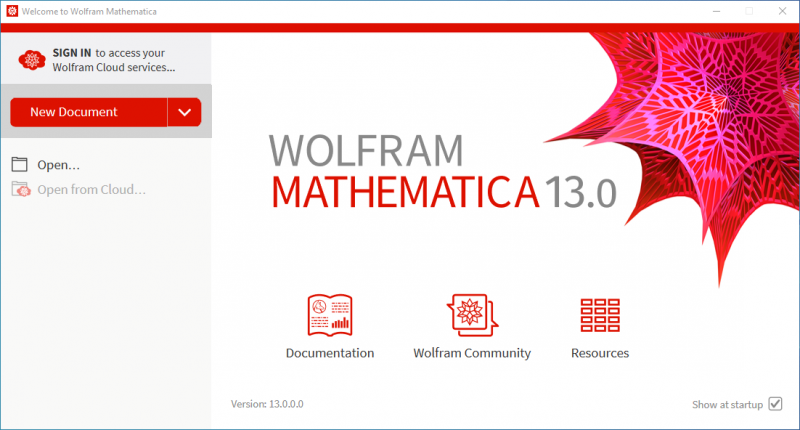
Task: Click the Resources label
Action: click(600, 353)
